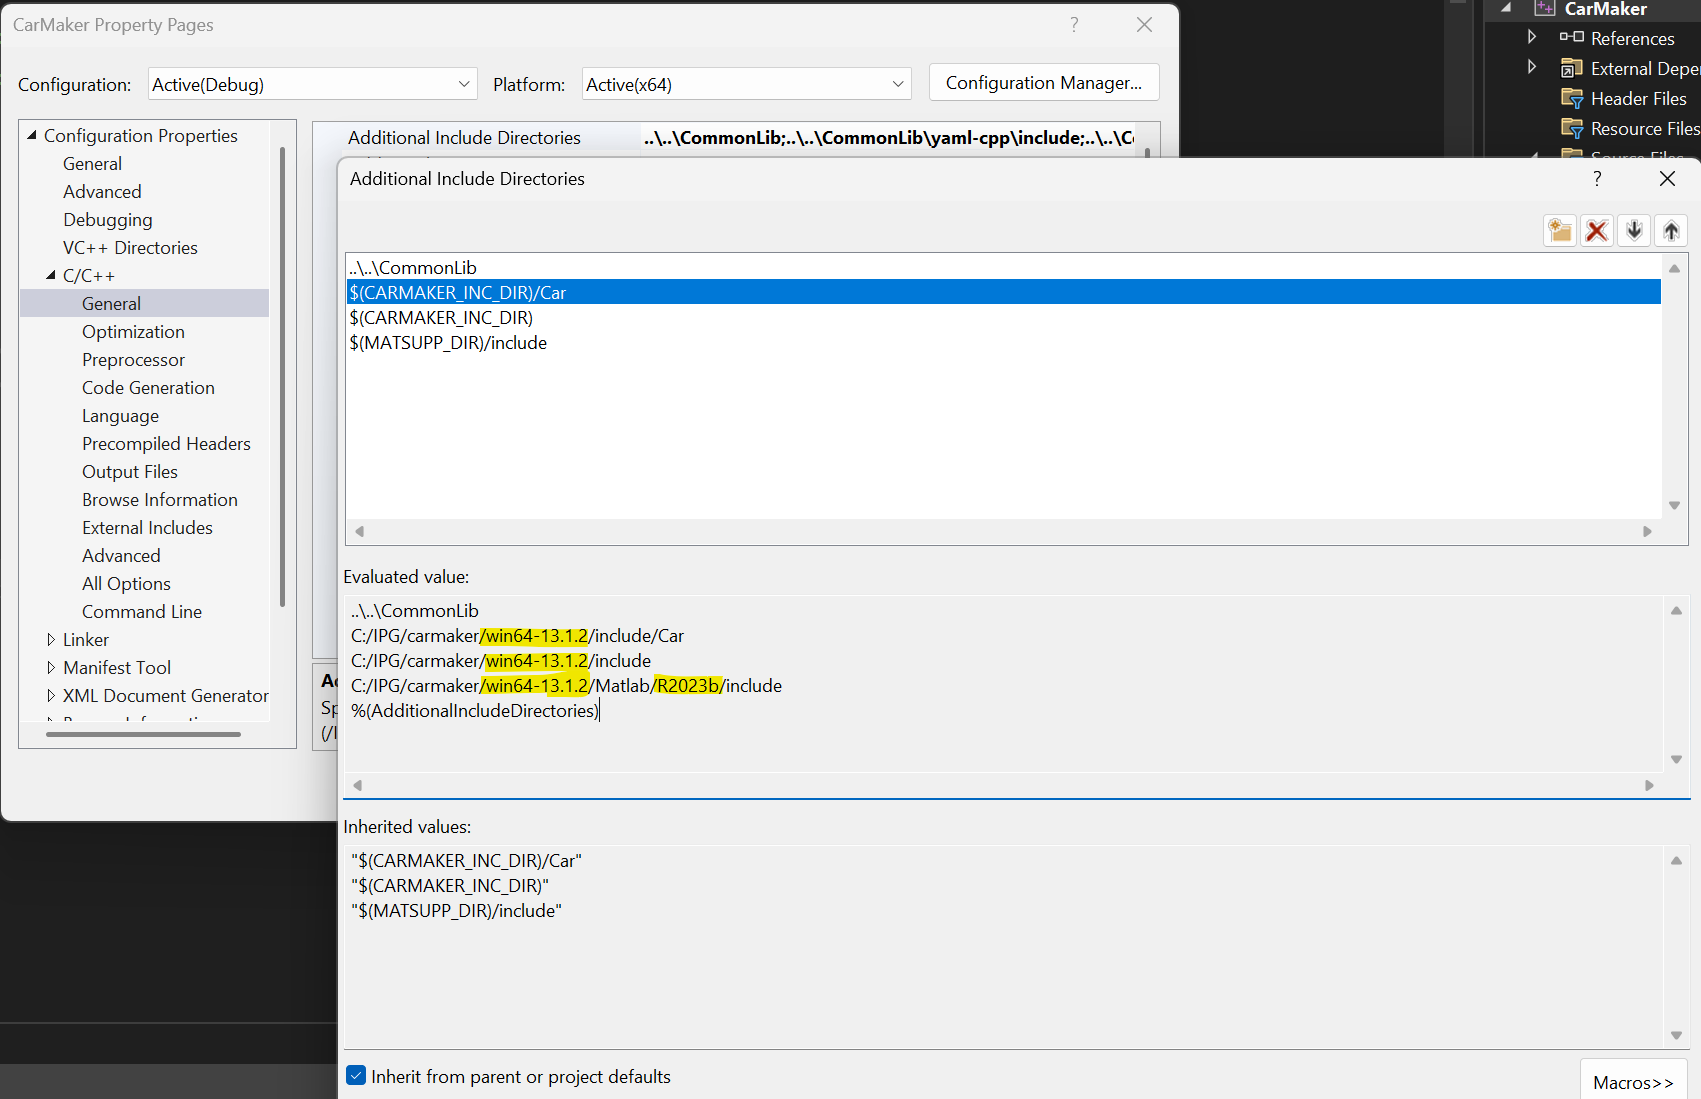Select Preprocessor property page
The width and height of the screenshot is (1701, 1099).
133,359
